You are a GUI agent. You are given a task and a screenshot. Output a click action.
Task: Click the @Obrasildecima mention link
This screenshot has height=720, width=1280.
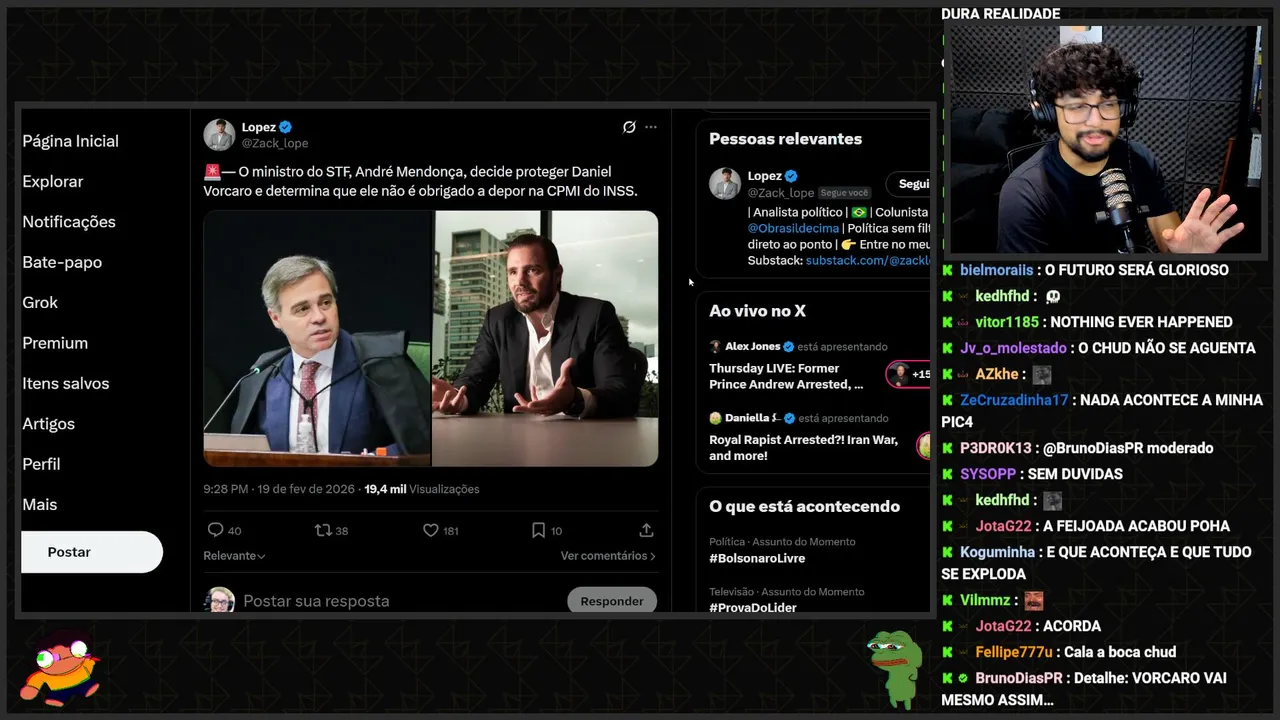click(x=793, y=228)
